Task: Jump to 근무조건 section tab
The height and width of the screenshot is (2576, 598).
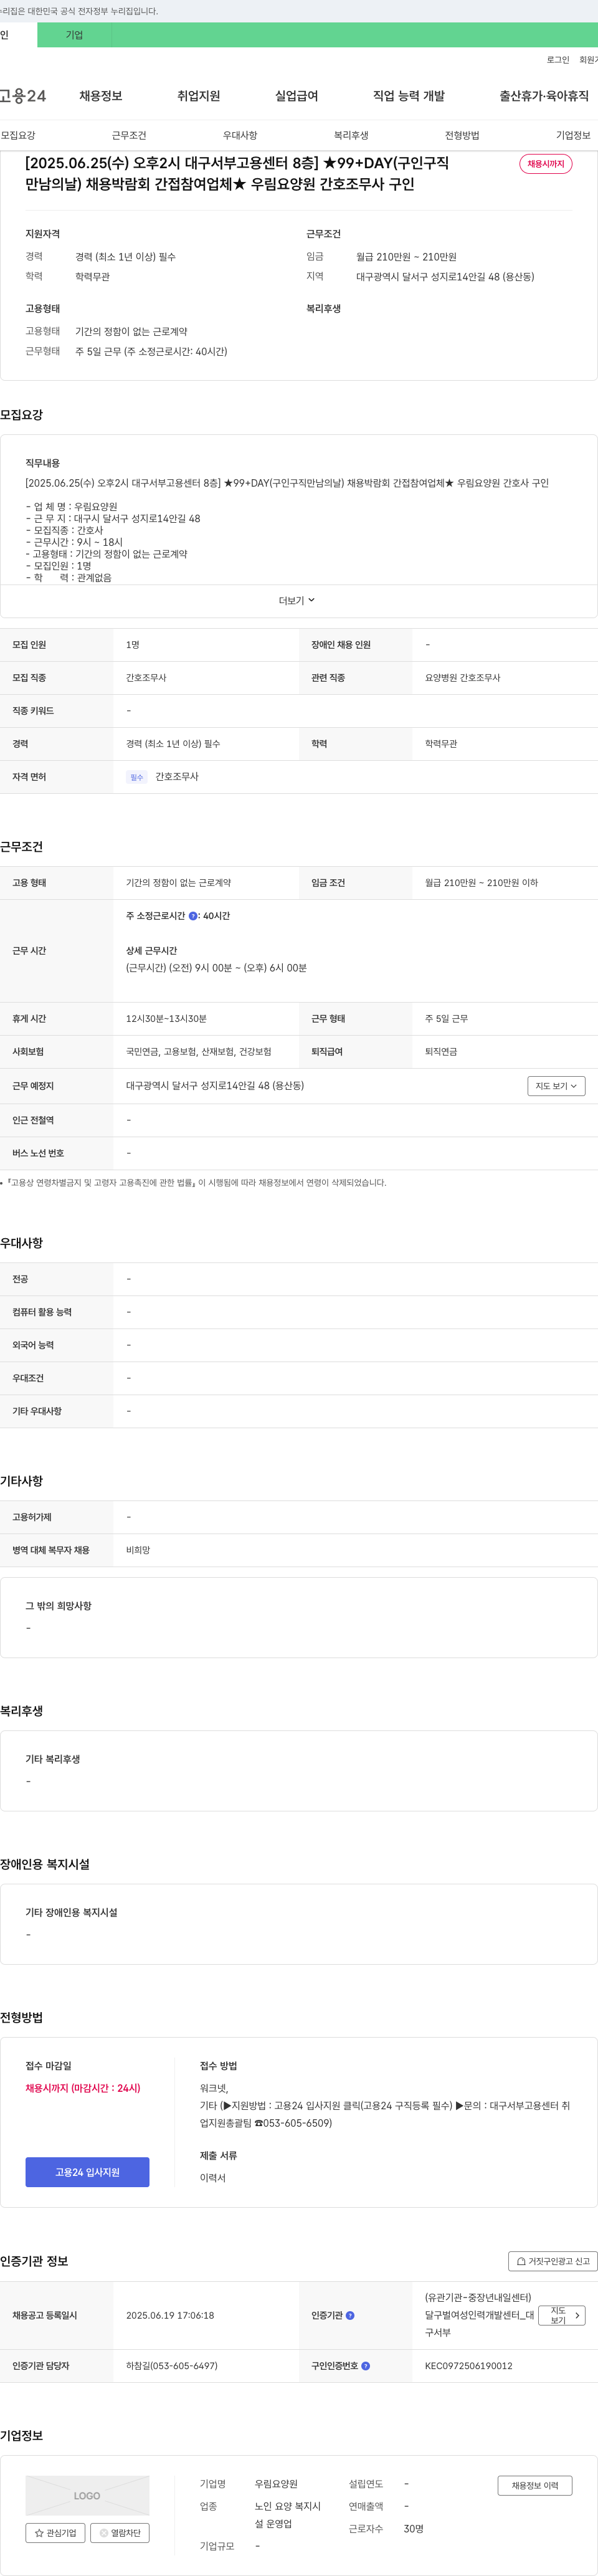Action: pos(129,135)
